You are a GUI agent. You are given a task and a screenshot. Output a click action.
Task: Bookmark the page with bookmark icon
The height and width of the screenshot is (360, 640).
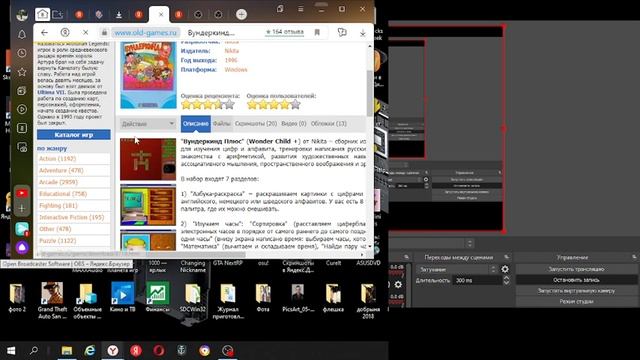(x=317, y=32)
